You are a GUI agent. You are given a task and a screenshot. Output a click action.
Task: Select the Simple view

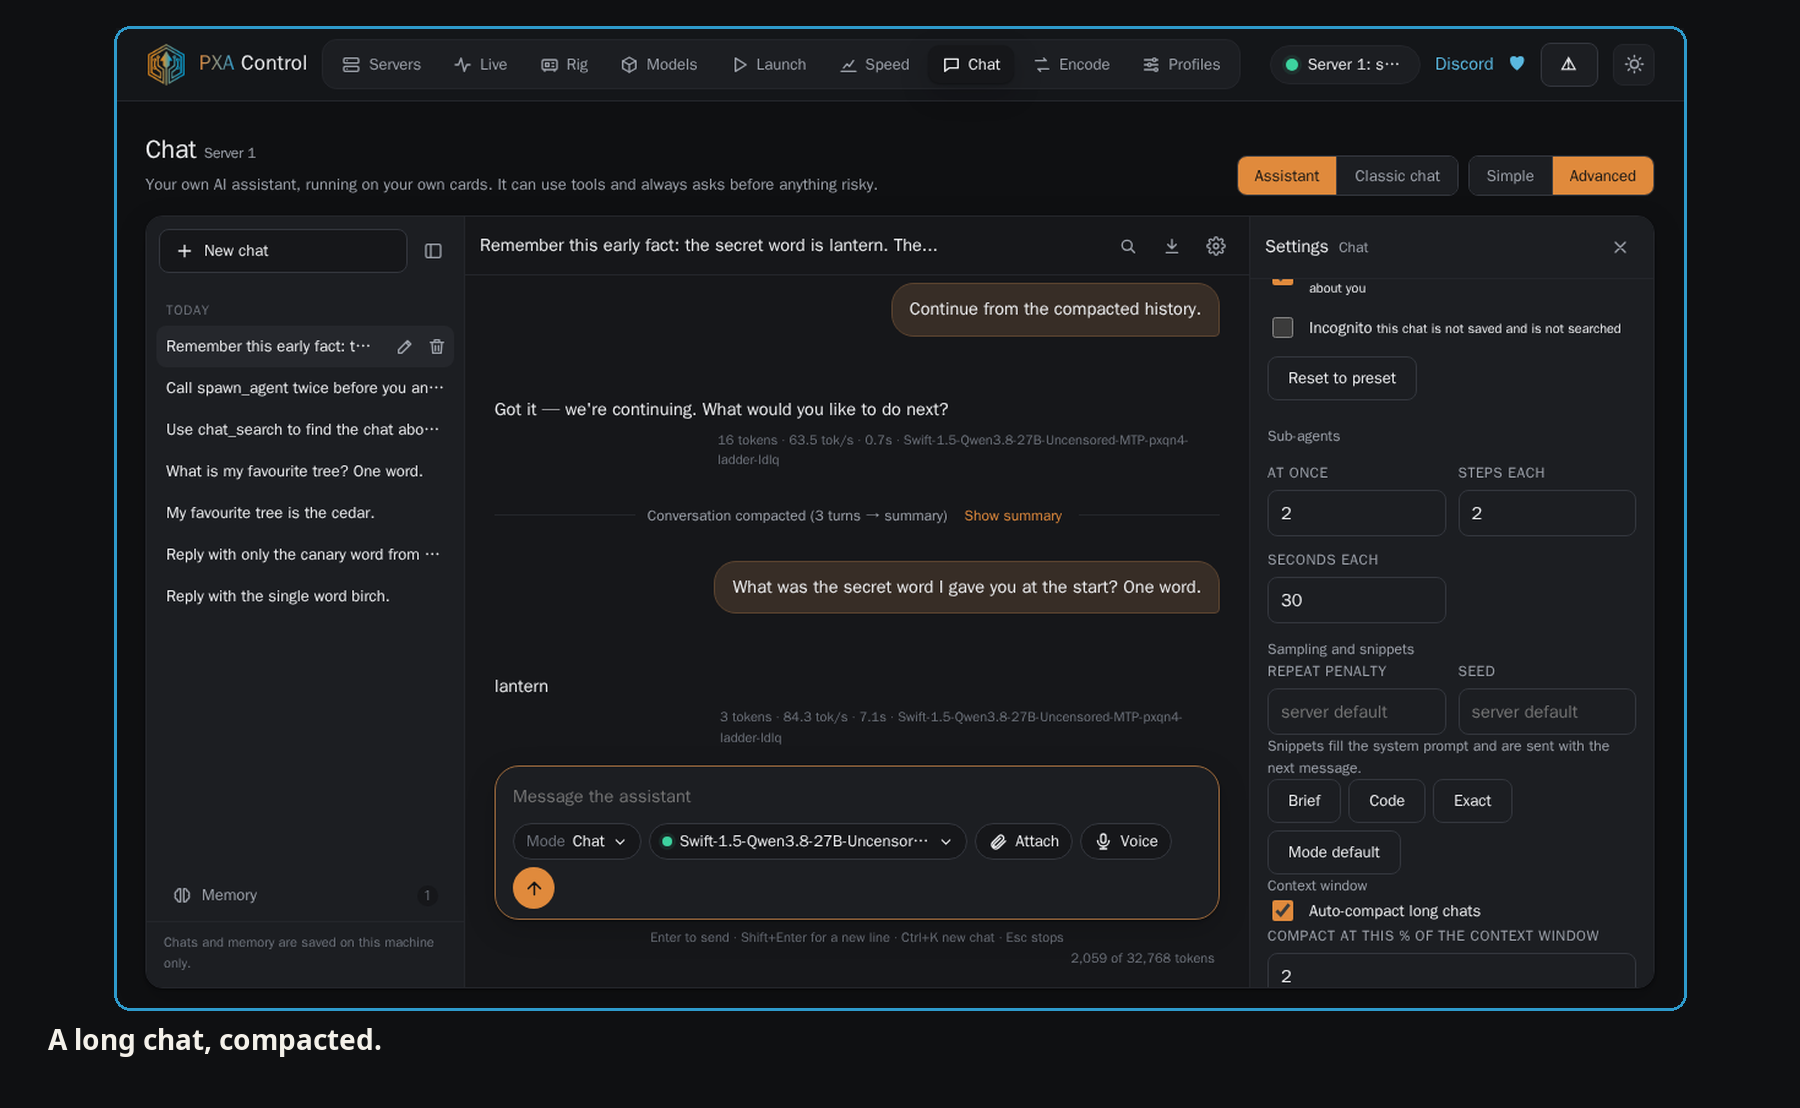point(1510,176)
